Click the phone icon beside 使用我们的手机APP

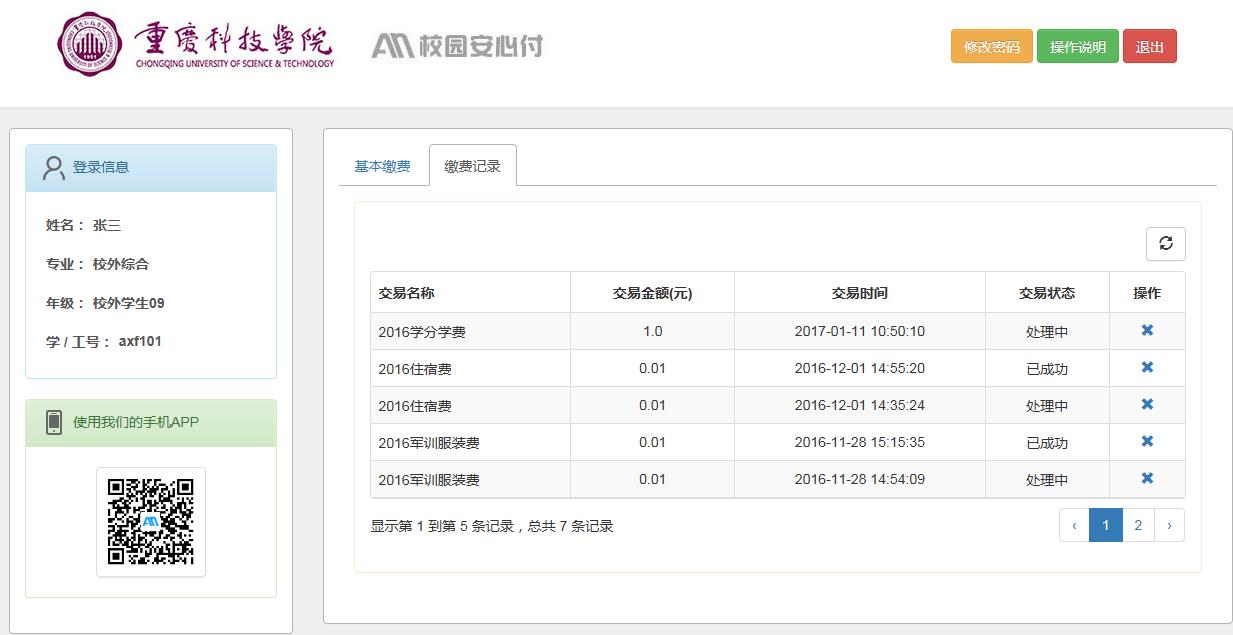[54, 422]
